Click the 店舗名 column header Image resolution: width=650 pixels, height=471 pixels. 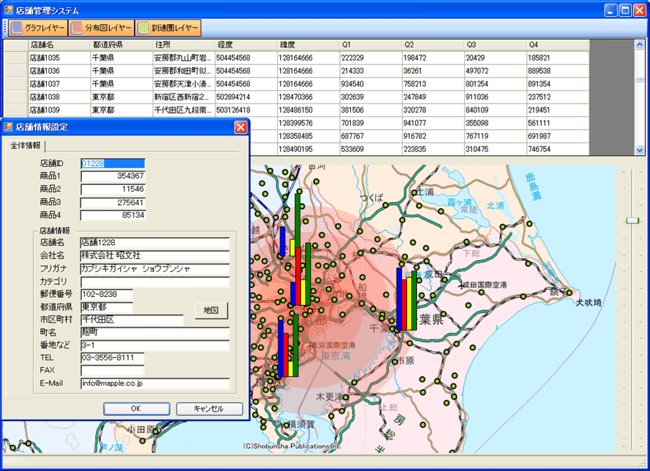(58, 45)
